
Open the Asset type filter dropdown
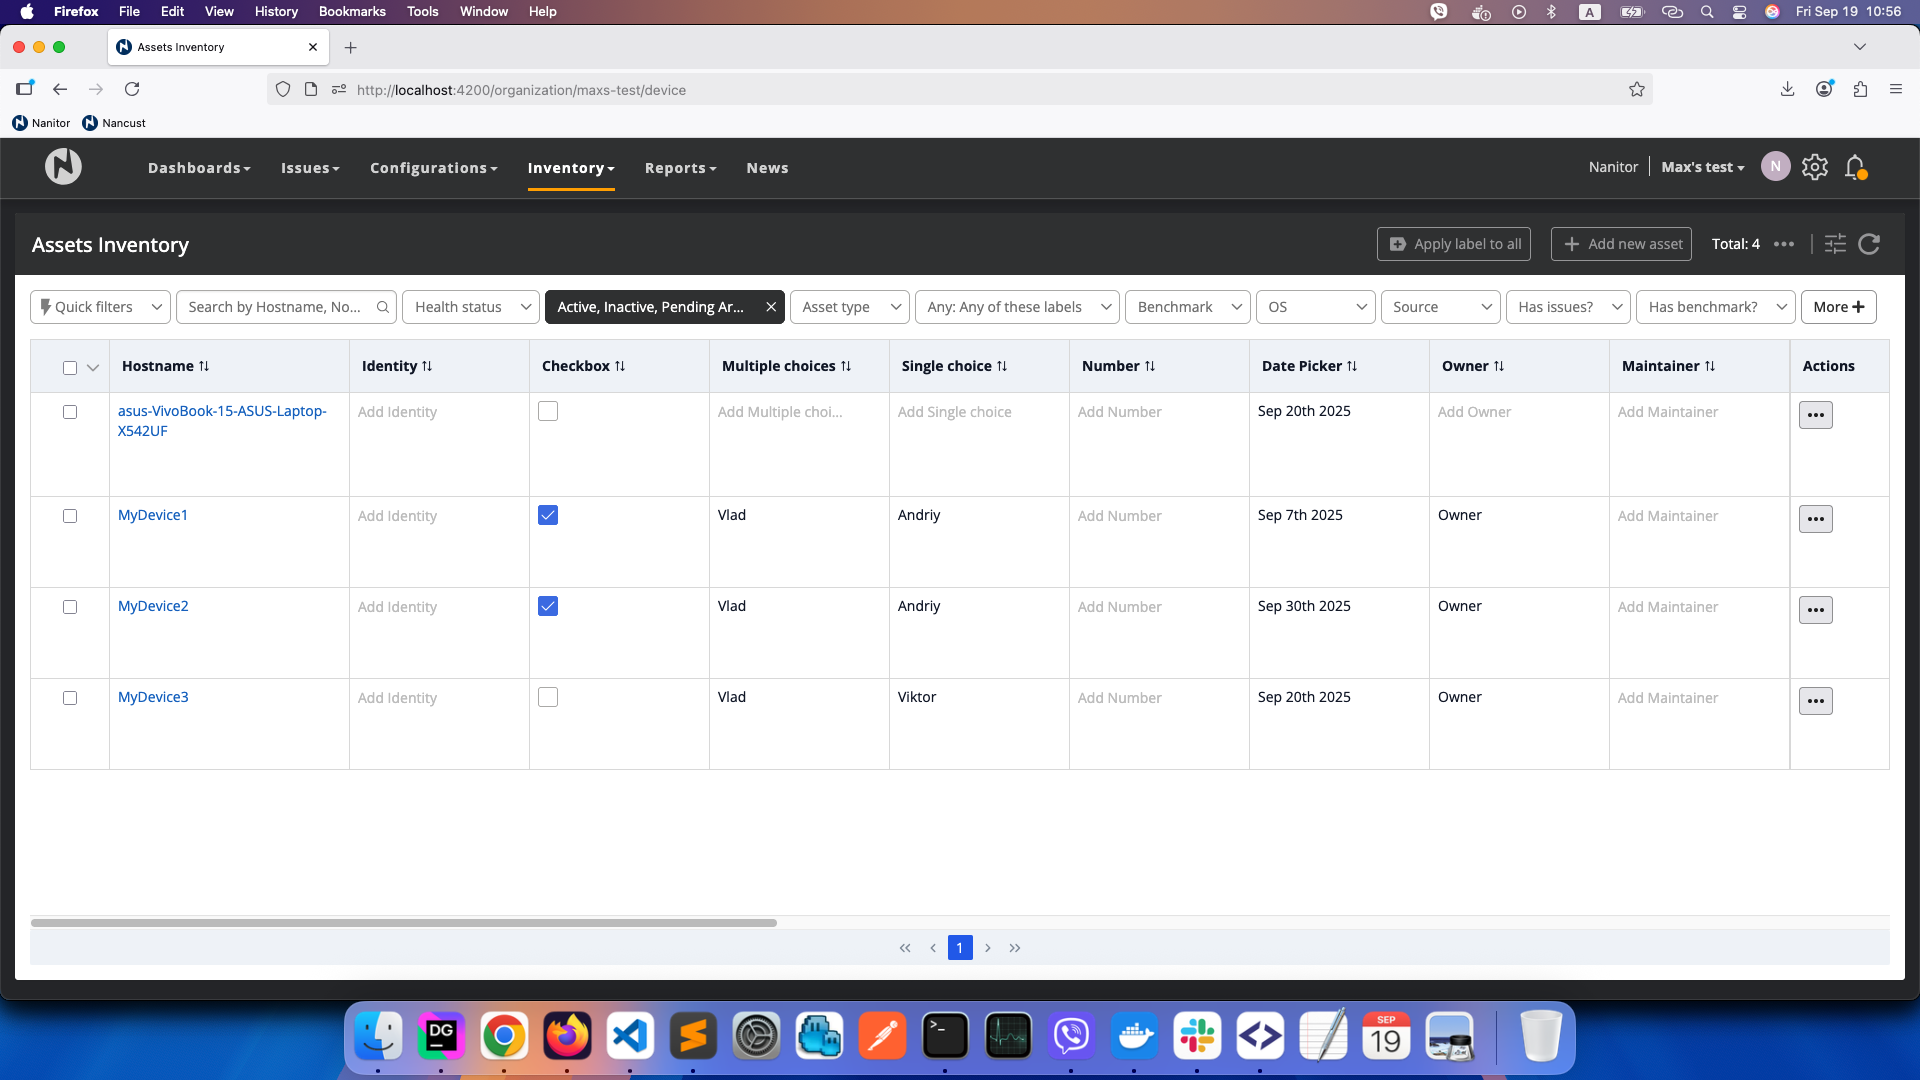(x=850, y=307)
